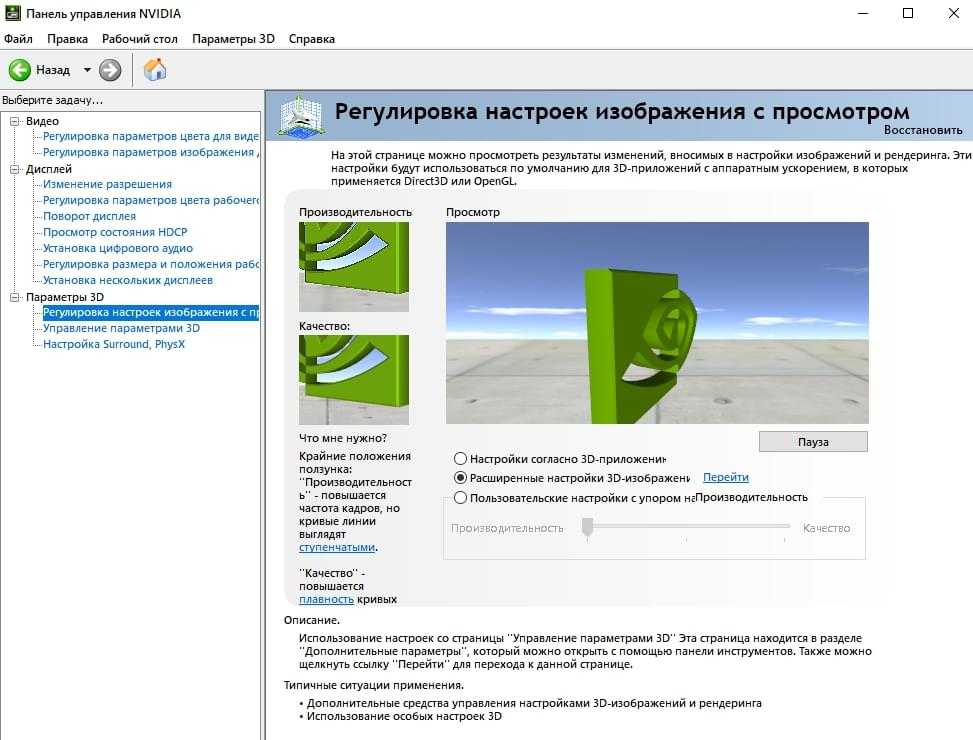
Task: Open the Back history dropdown arrow
Action: (87, 70)
